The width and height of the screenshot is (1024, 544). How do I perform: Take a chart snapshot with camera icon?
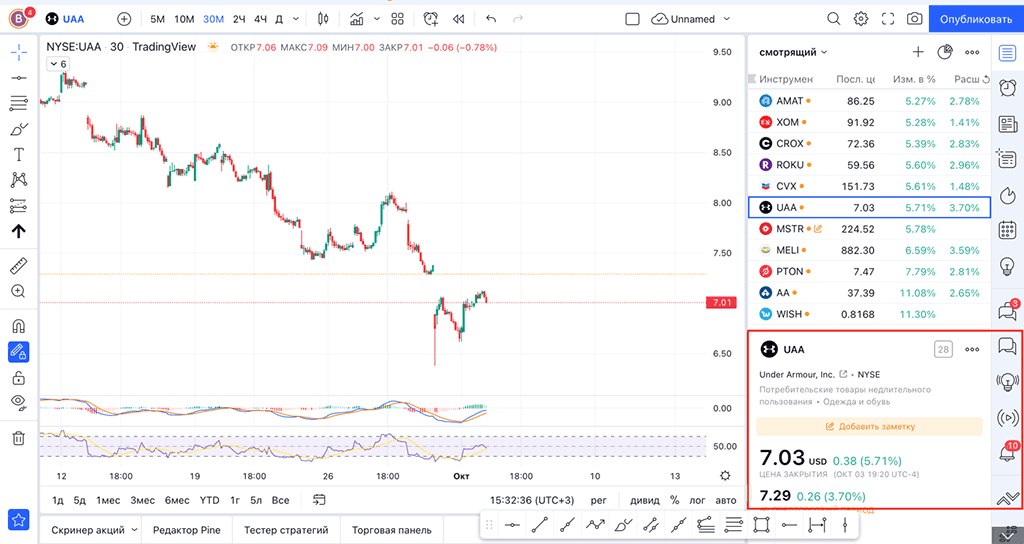(x=914, y=19)
